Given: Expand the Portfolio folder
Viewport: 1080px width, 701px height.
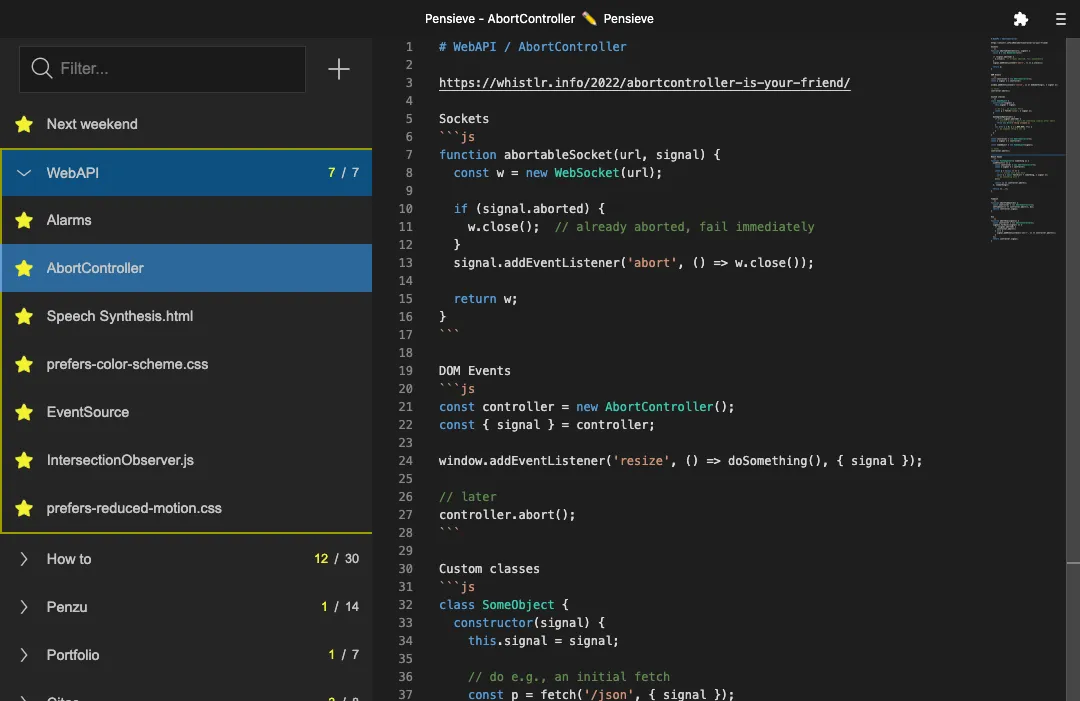Looking at the screenshot, I should [x=24, y=655].
